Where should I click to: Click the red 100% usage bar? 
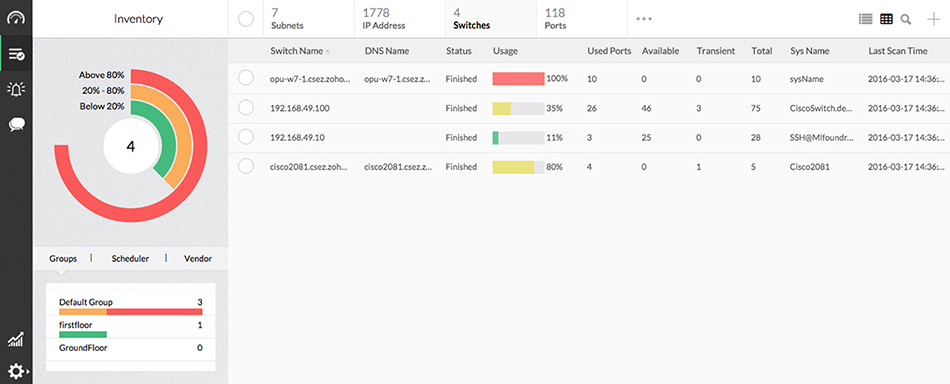(x=519, y=79)
